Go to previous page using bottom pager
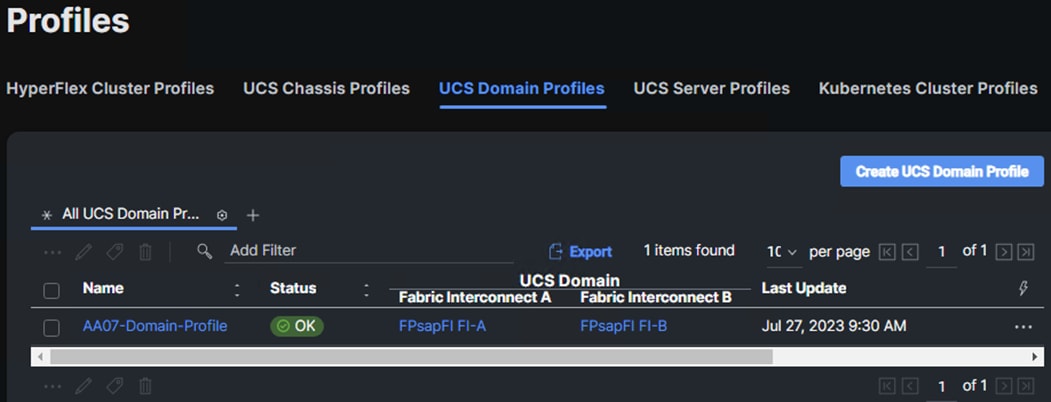The image size is (1051, 402). click(910, 386)
